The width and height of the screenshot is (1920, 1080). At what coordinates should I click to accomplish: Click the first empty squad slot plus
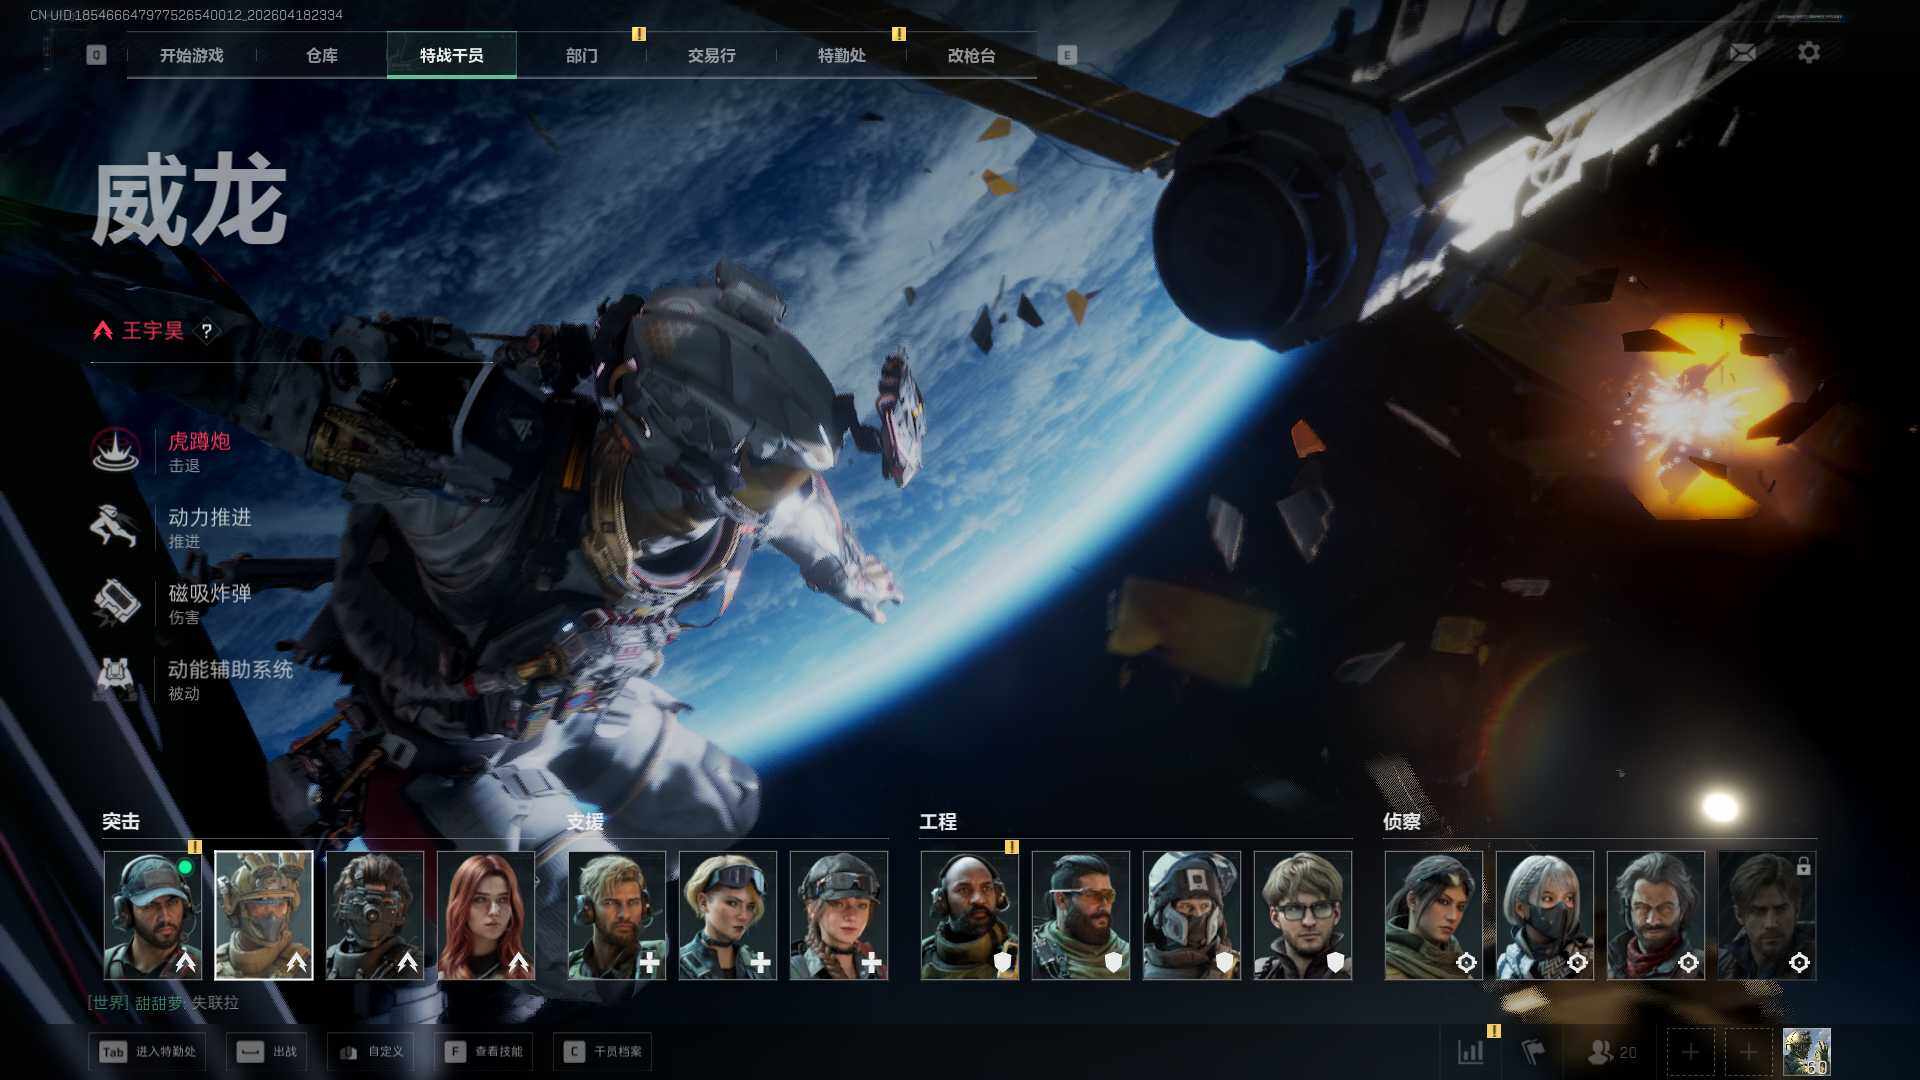point(1690,1052)
